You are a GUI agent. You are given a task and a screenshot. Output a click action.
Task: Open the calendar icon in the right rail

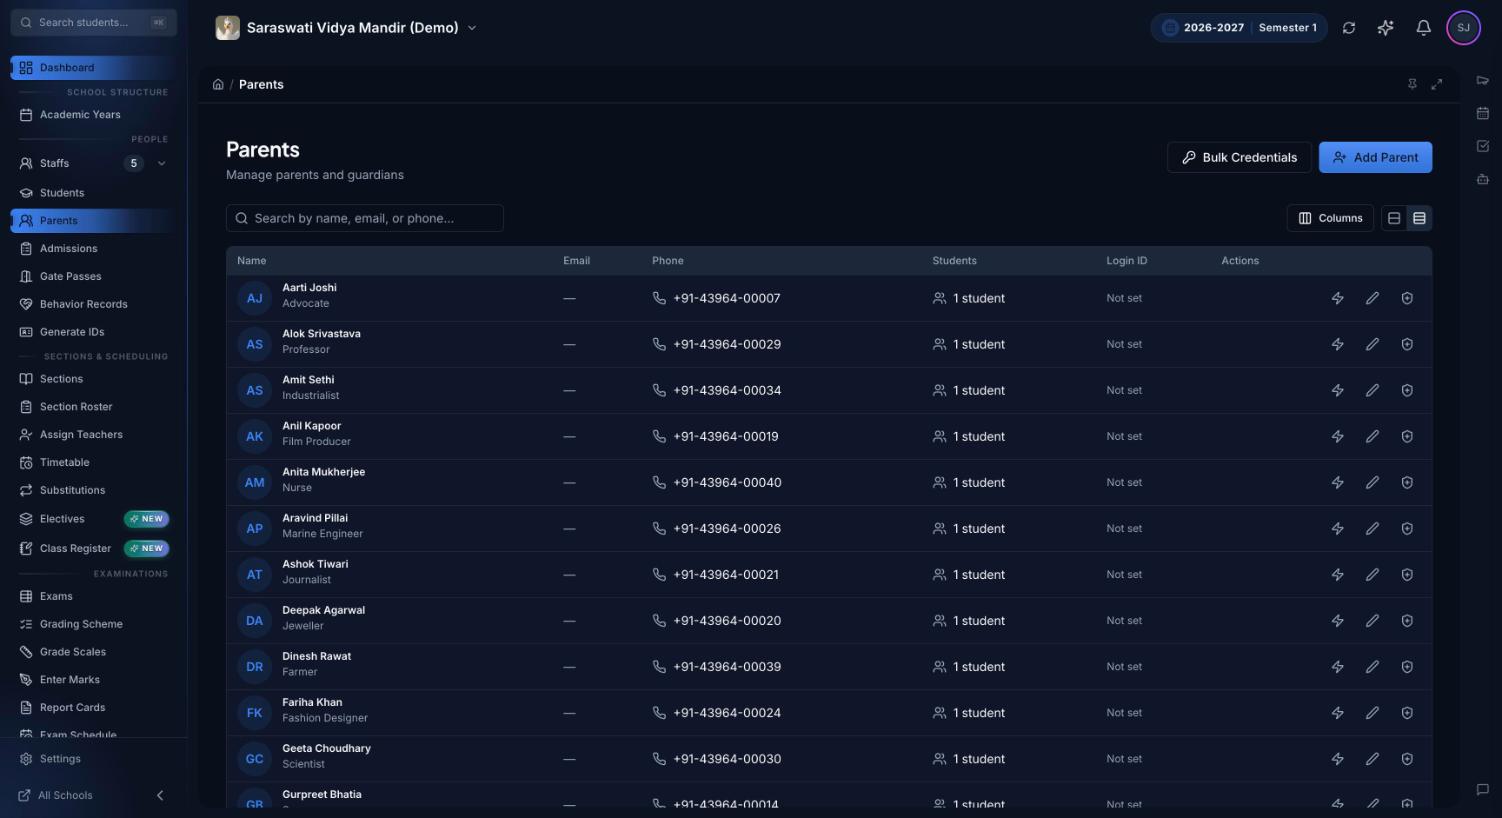pyautogui.click(x=1482, y=113)
